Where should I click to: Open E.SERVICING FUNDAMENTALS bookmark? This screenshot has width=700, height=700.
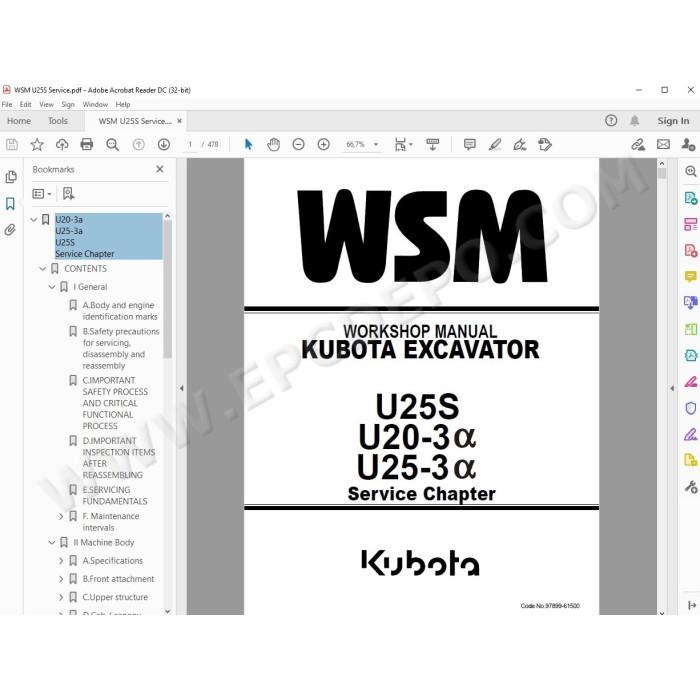pyautogui.click(x=115, y=496)
